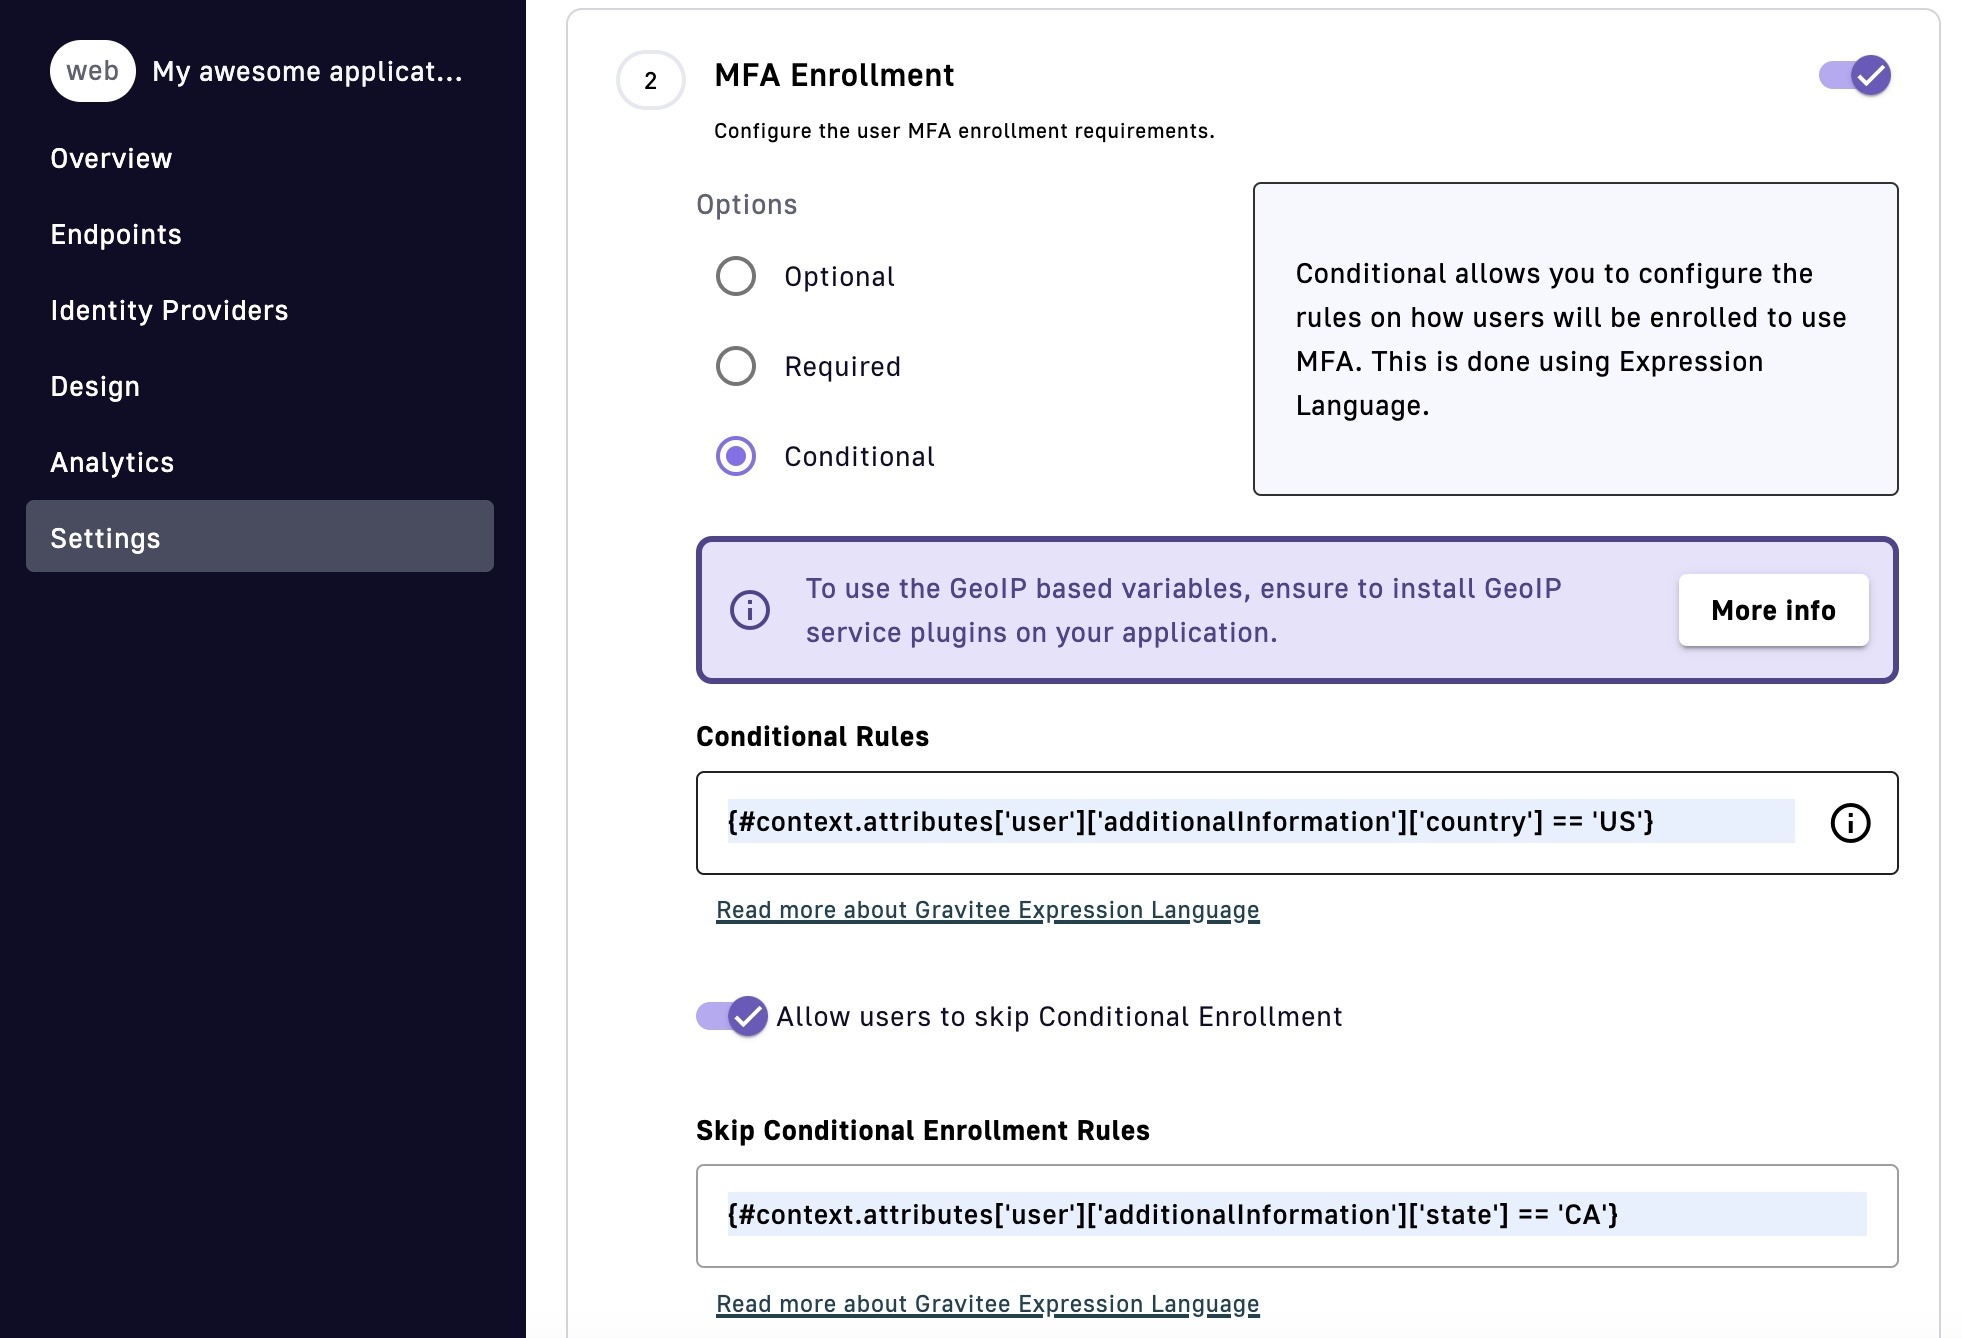This screenshot has height=1338, width=1962.
Task: Click the info icon beside Conditional Rules field
Action: point(1850,823)
